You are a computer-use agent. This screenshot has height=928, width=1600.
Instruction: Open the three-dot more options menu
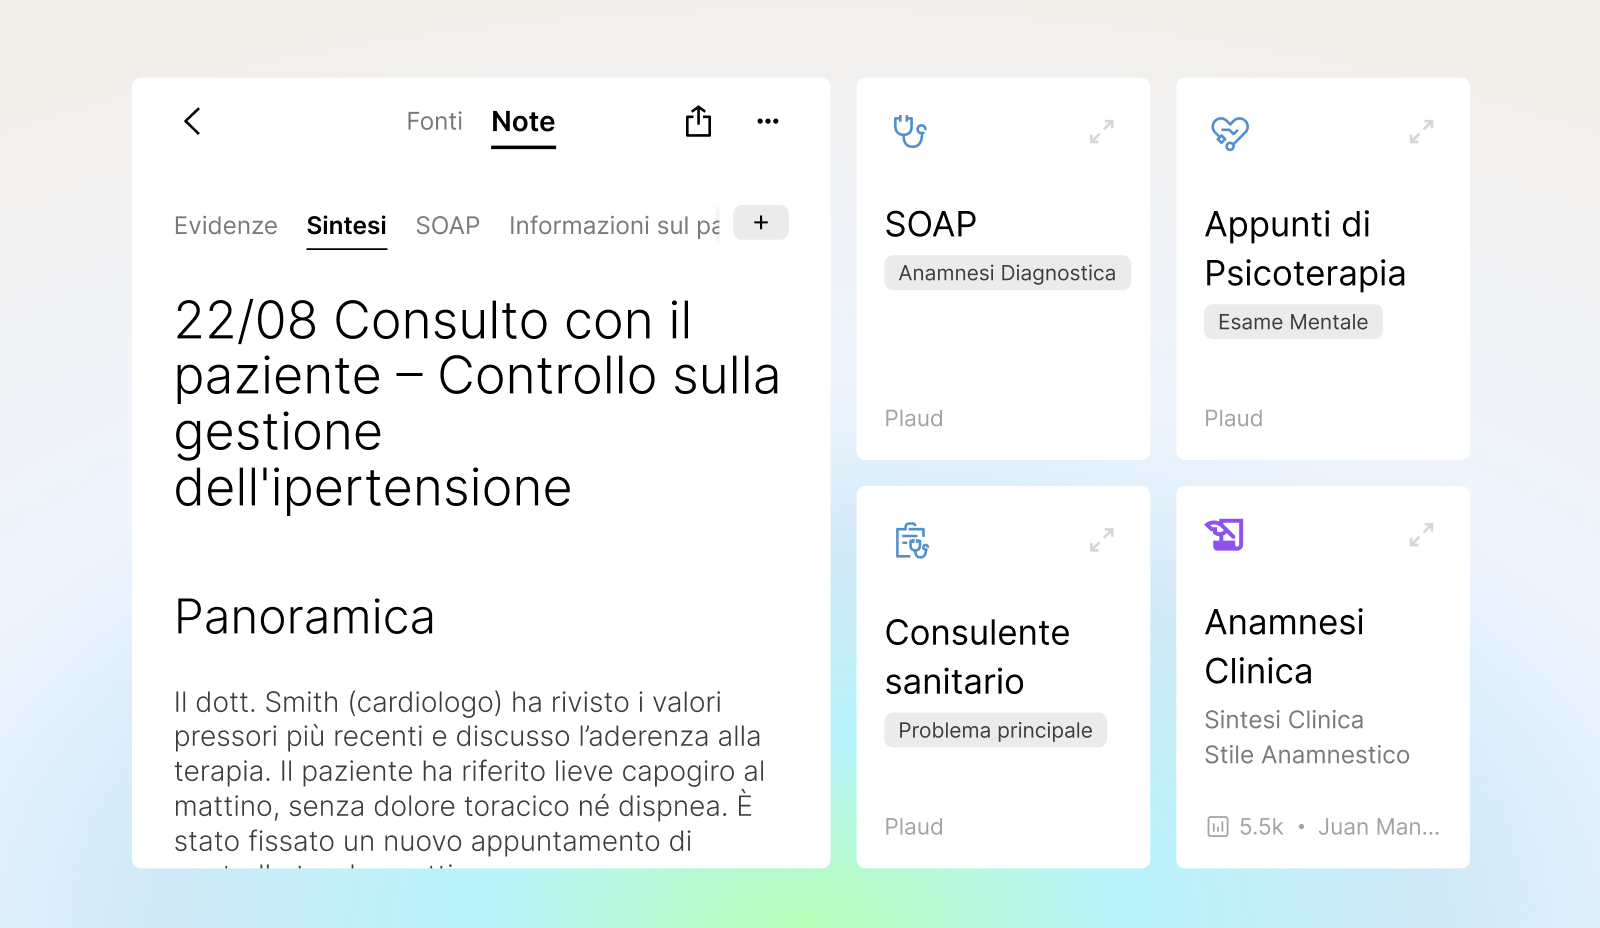(x=767, y=121)
